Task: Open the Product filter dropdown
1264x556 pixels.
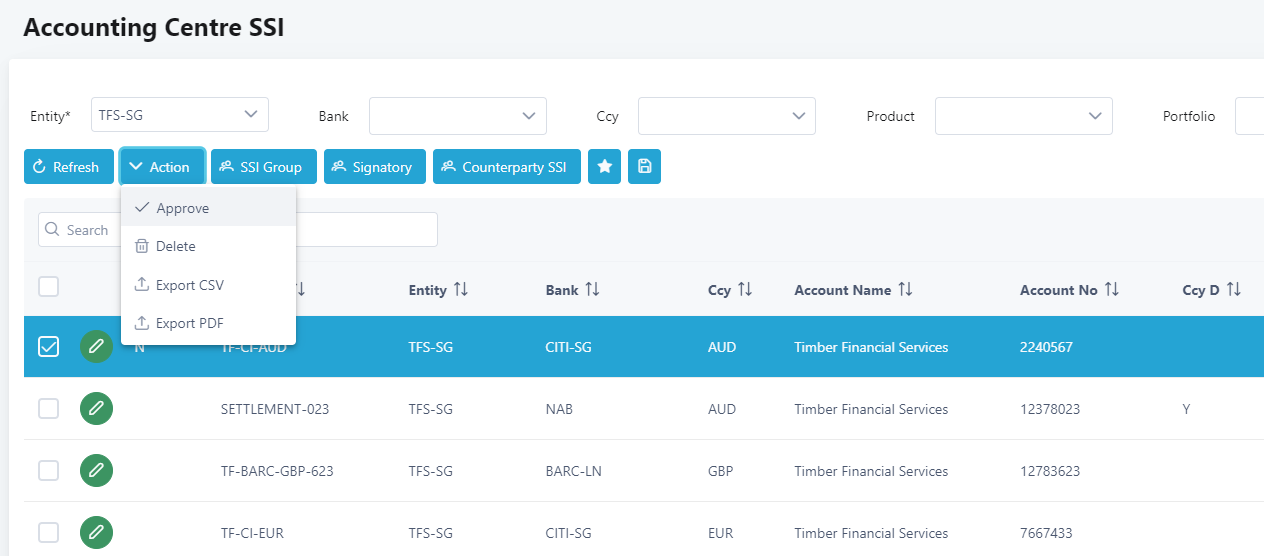Action: (x=1023, y=116)
